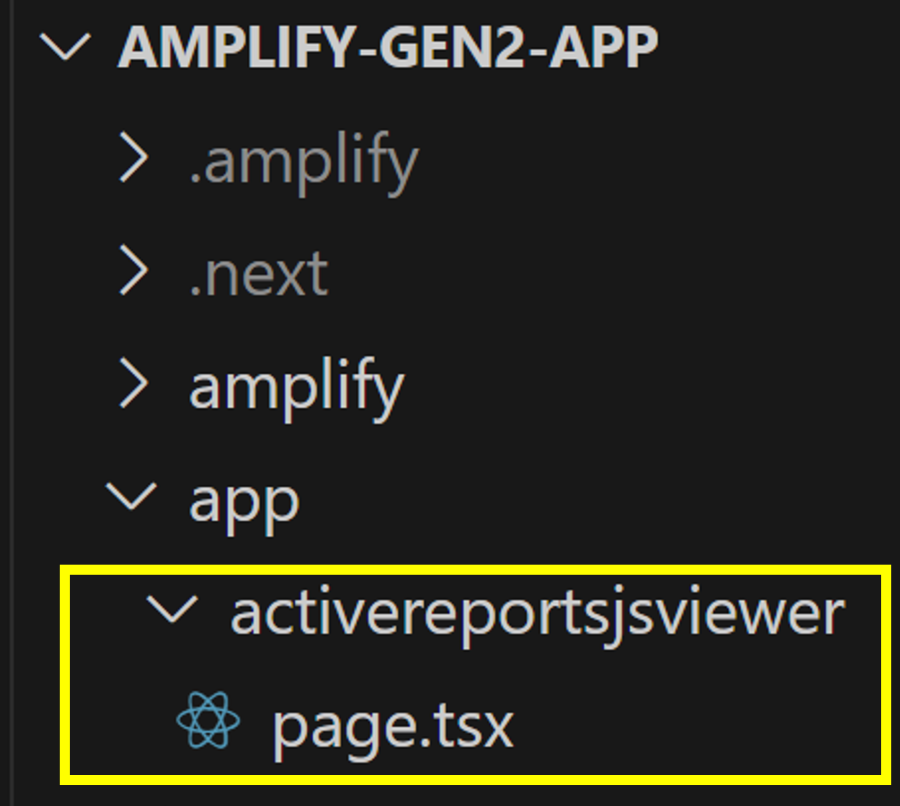This screenshot has height=806, width=900.
Task: Expand the amplify folder chevron
Action: [x=134, y=383]
